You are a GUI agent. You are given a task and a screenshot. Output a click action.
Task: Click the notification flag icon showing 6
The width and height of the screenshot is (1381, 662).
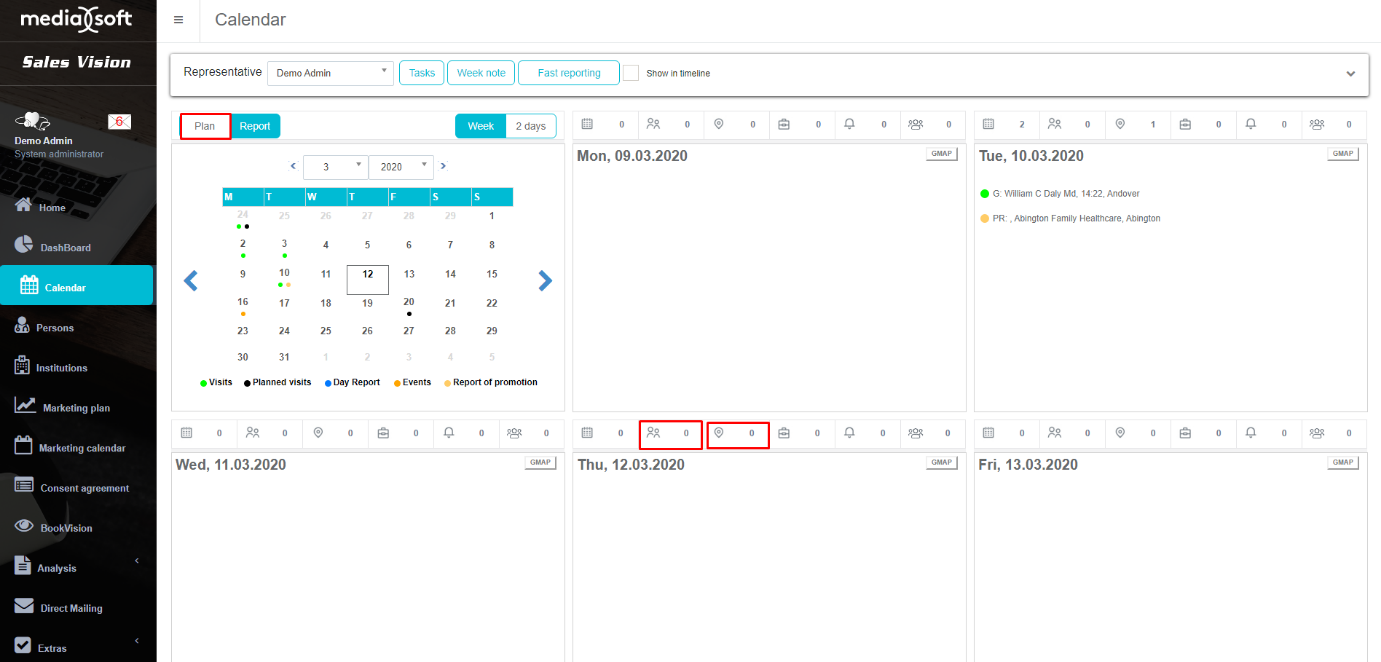(x=119, y=121)
